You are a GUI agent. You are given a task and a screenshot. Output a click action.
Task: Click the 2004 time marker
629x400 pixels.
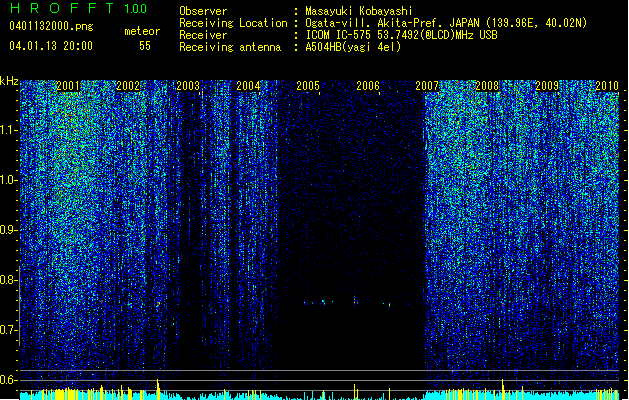tap(248, 85)
